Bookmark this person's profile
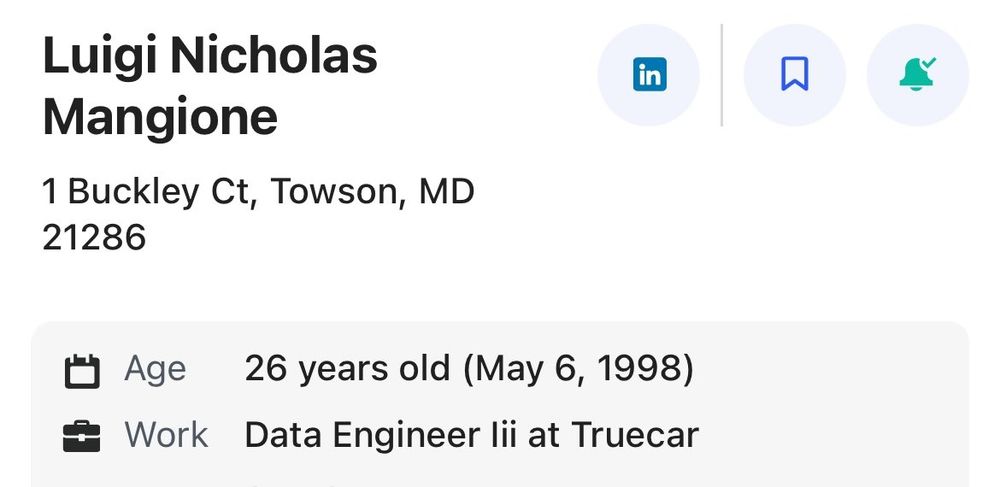This screenshot has height=487, width=1000. point(795,75)
